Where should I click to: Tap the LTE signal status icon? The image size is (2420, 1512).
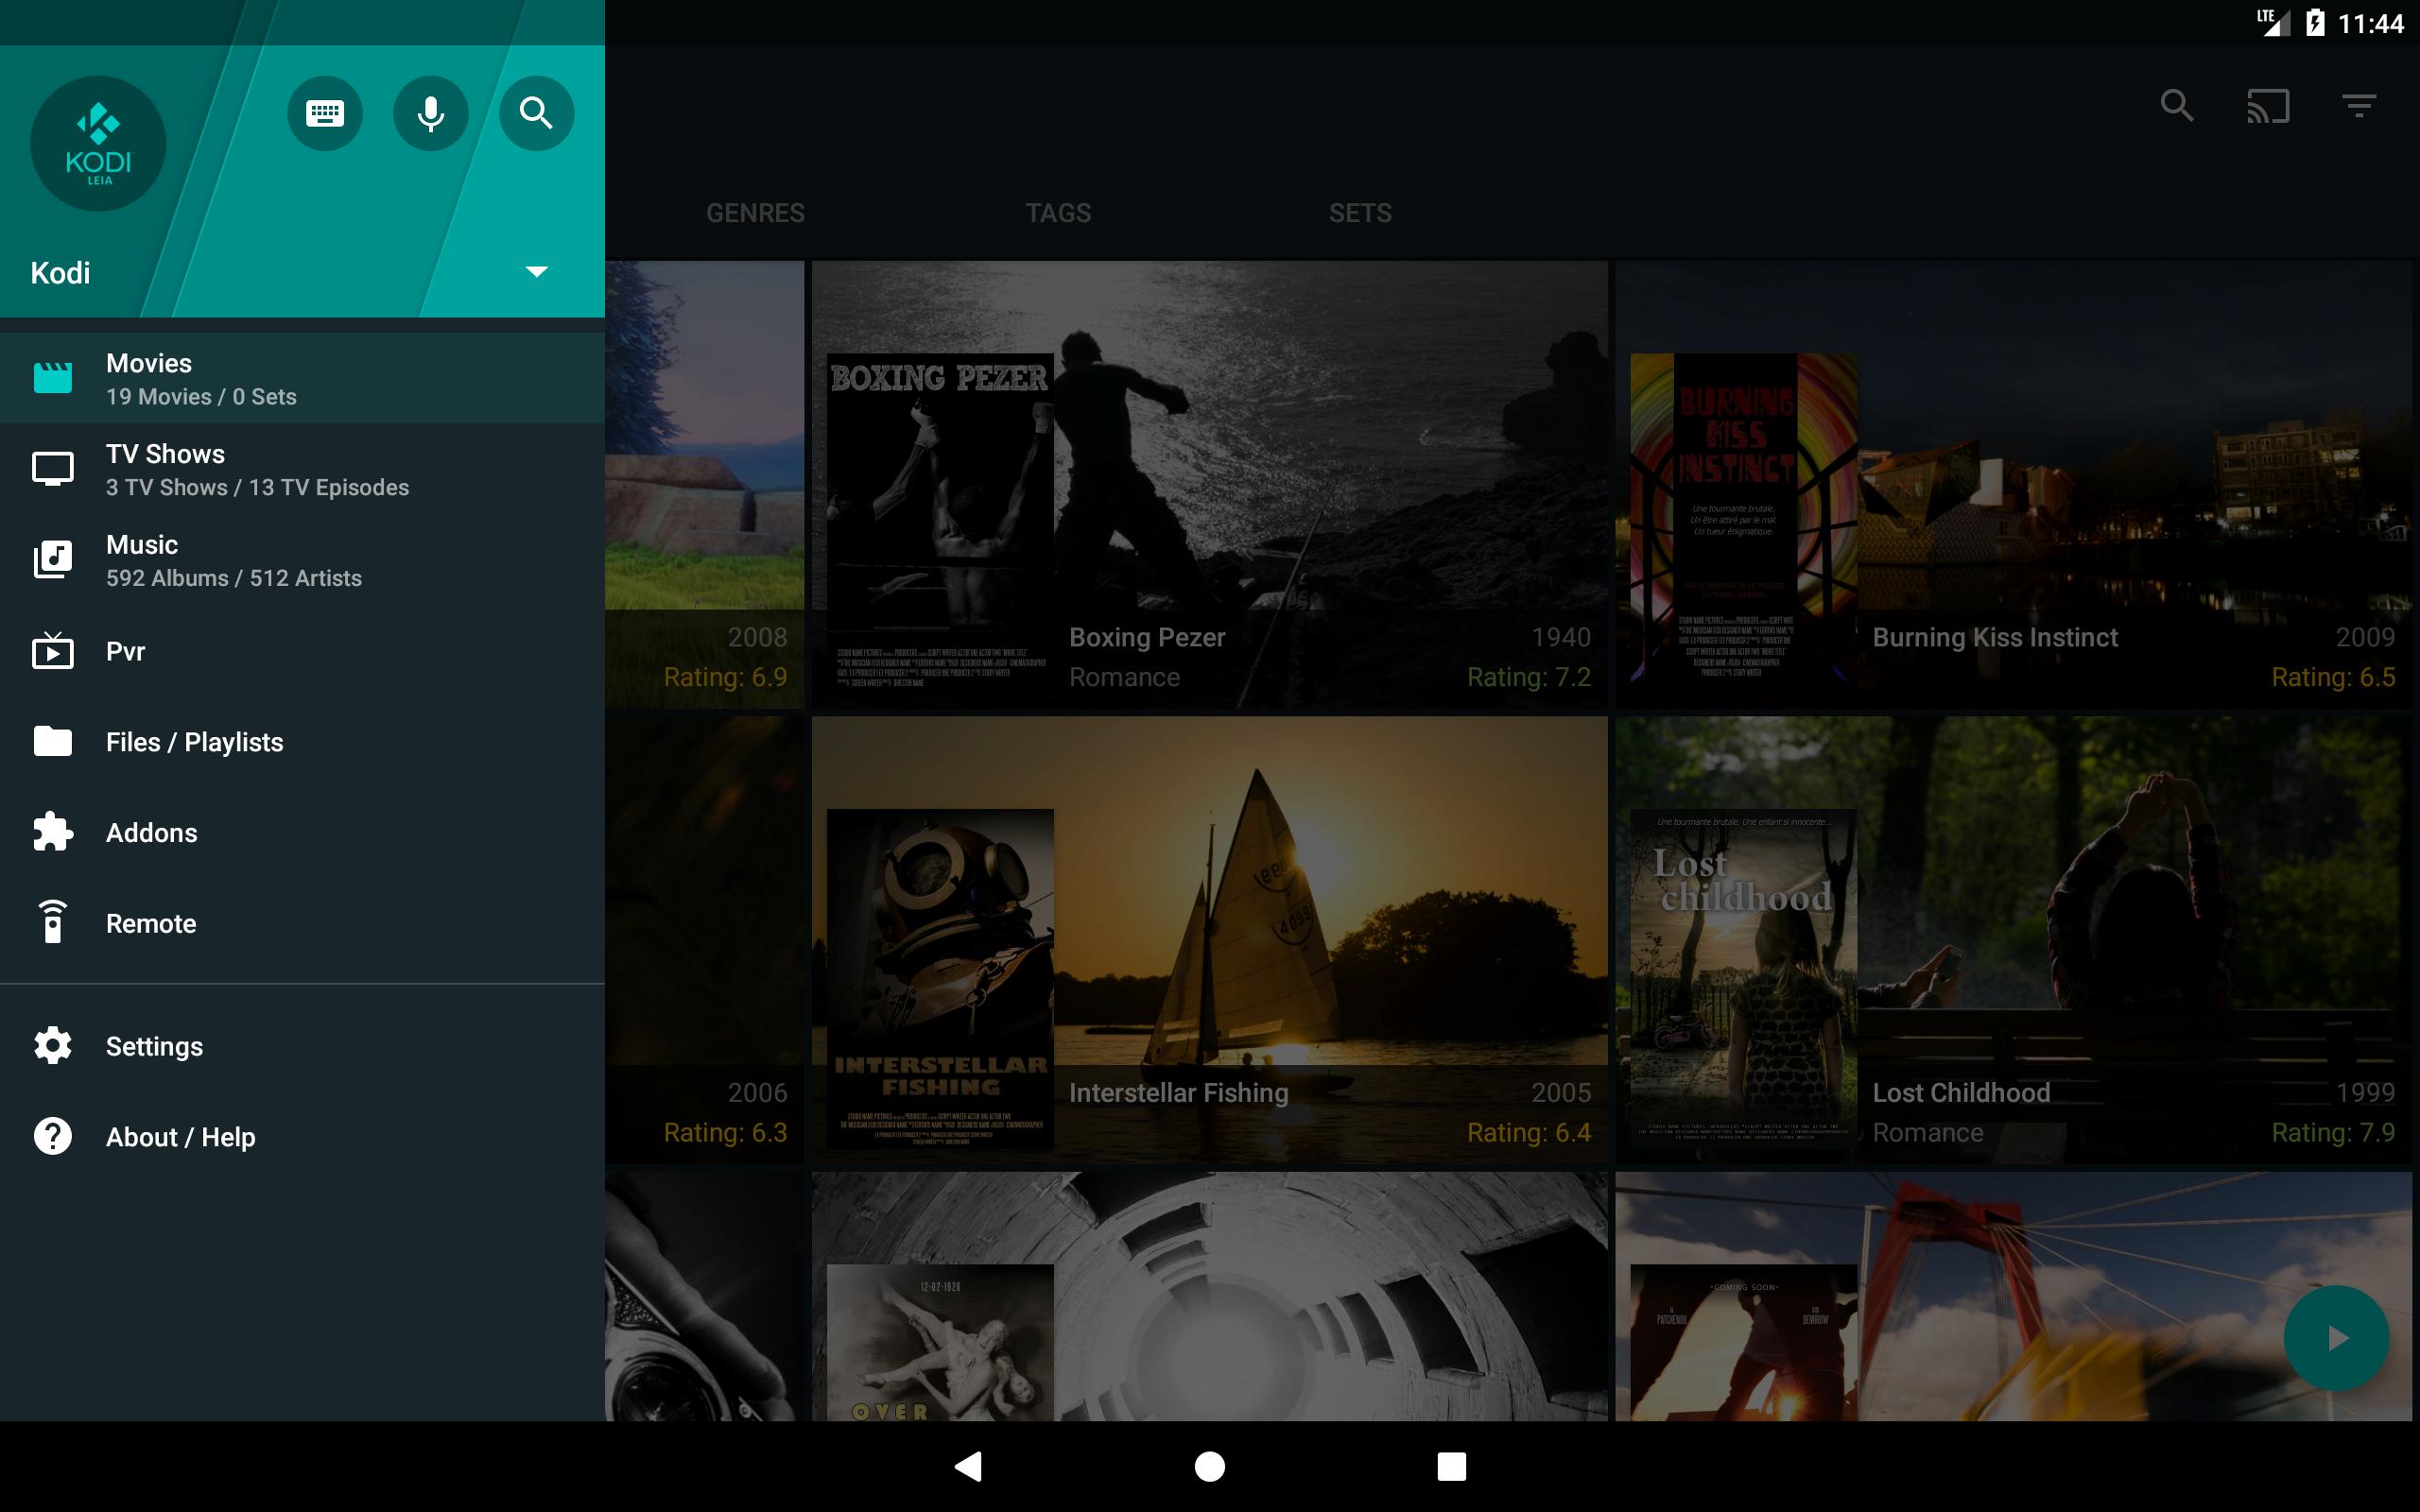click(x=2273, y=22)
